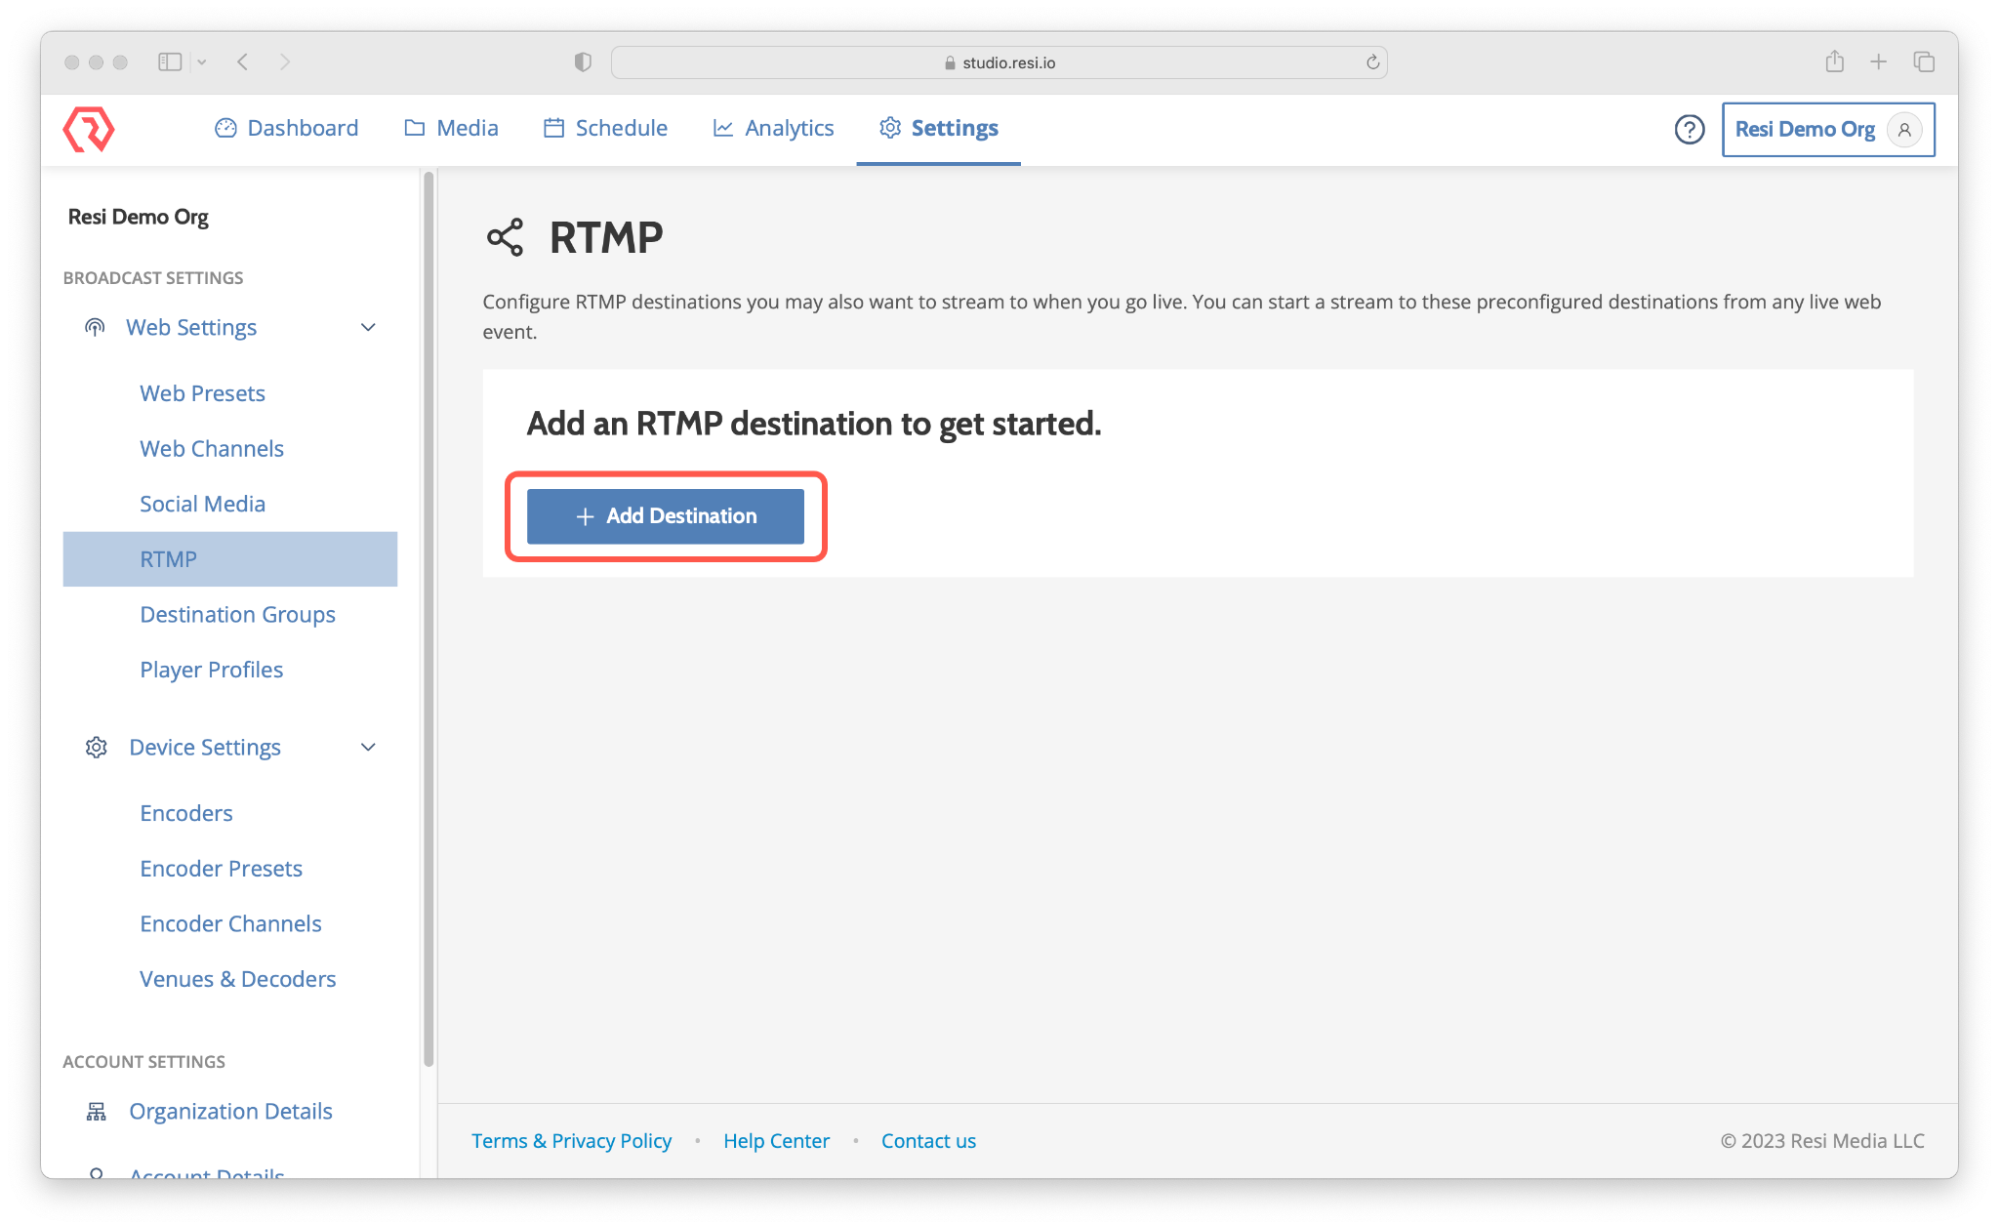Viewport: 1999px width, 1229px height.
Task: Collapse the Web Settings section
Action: tap(367, 327)
